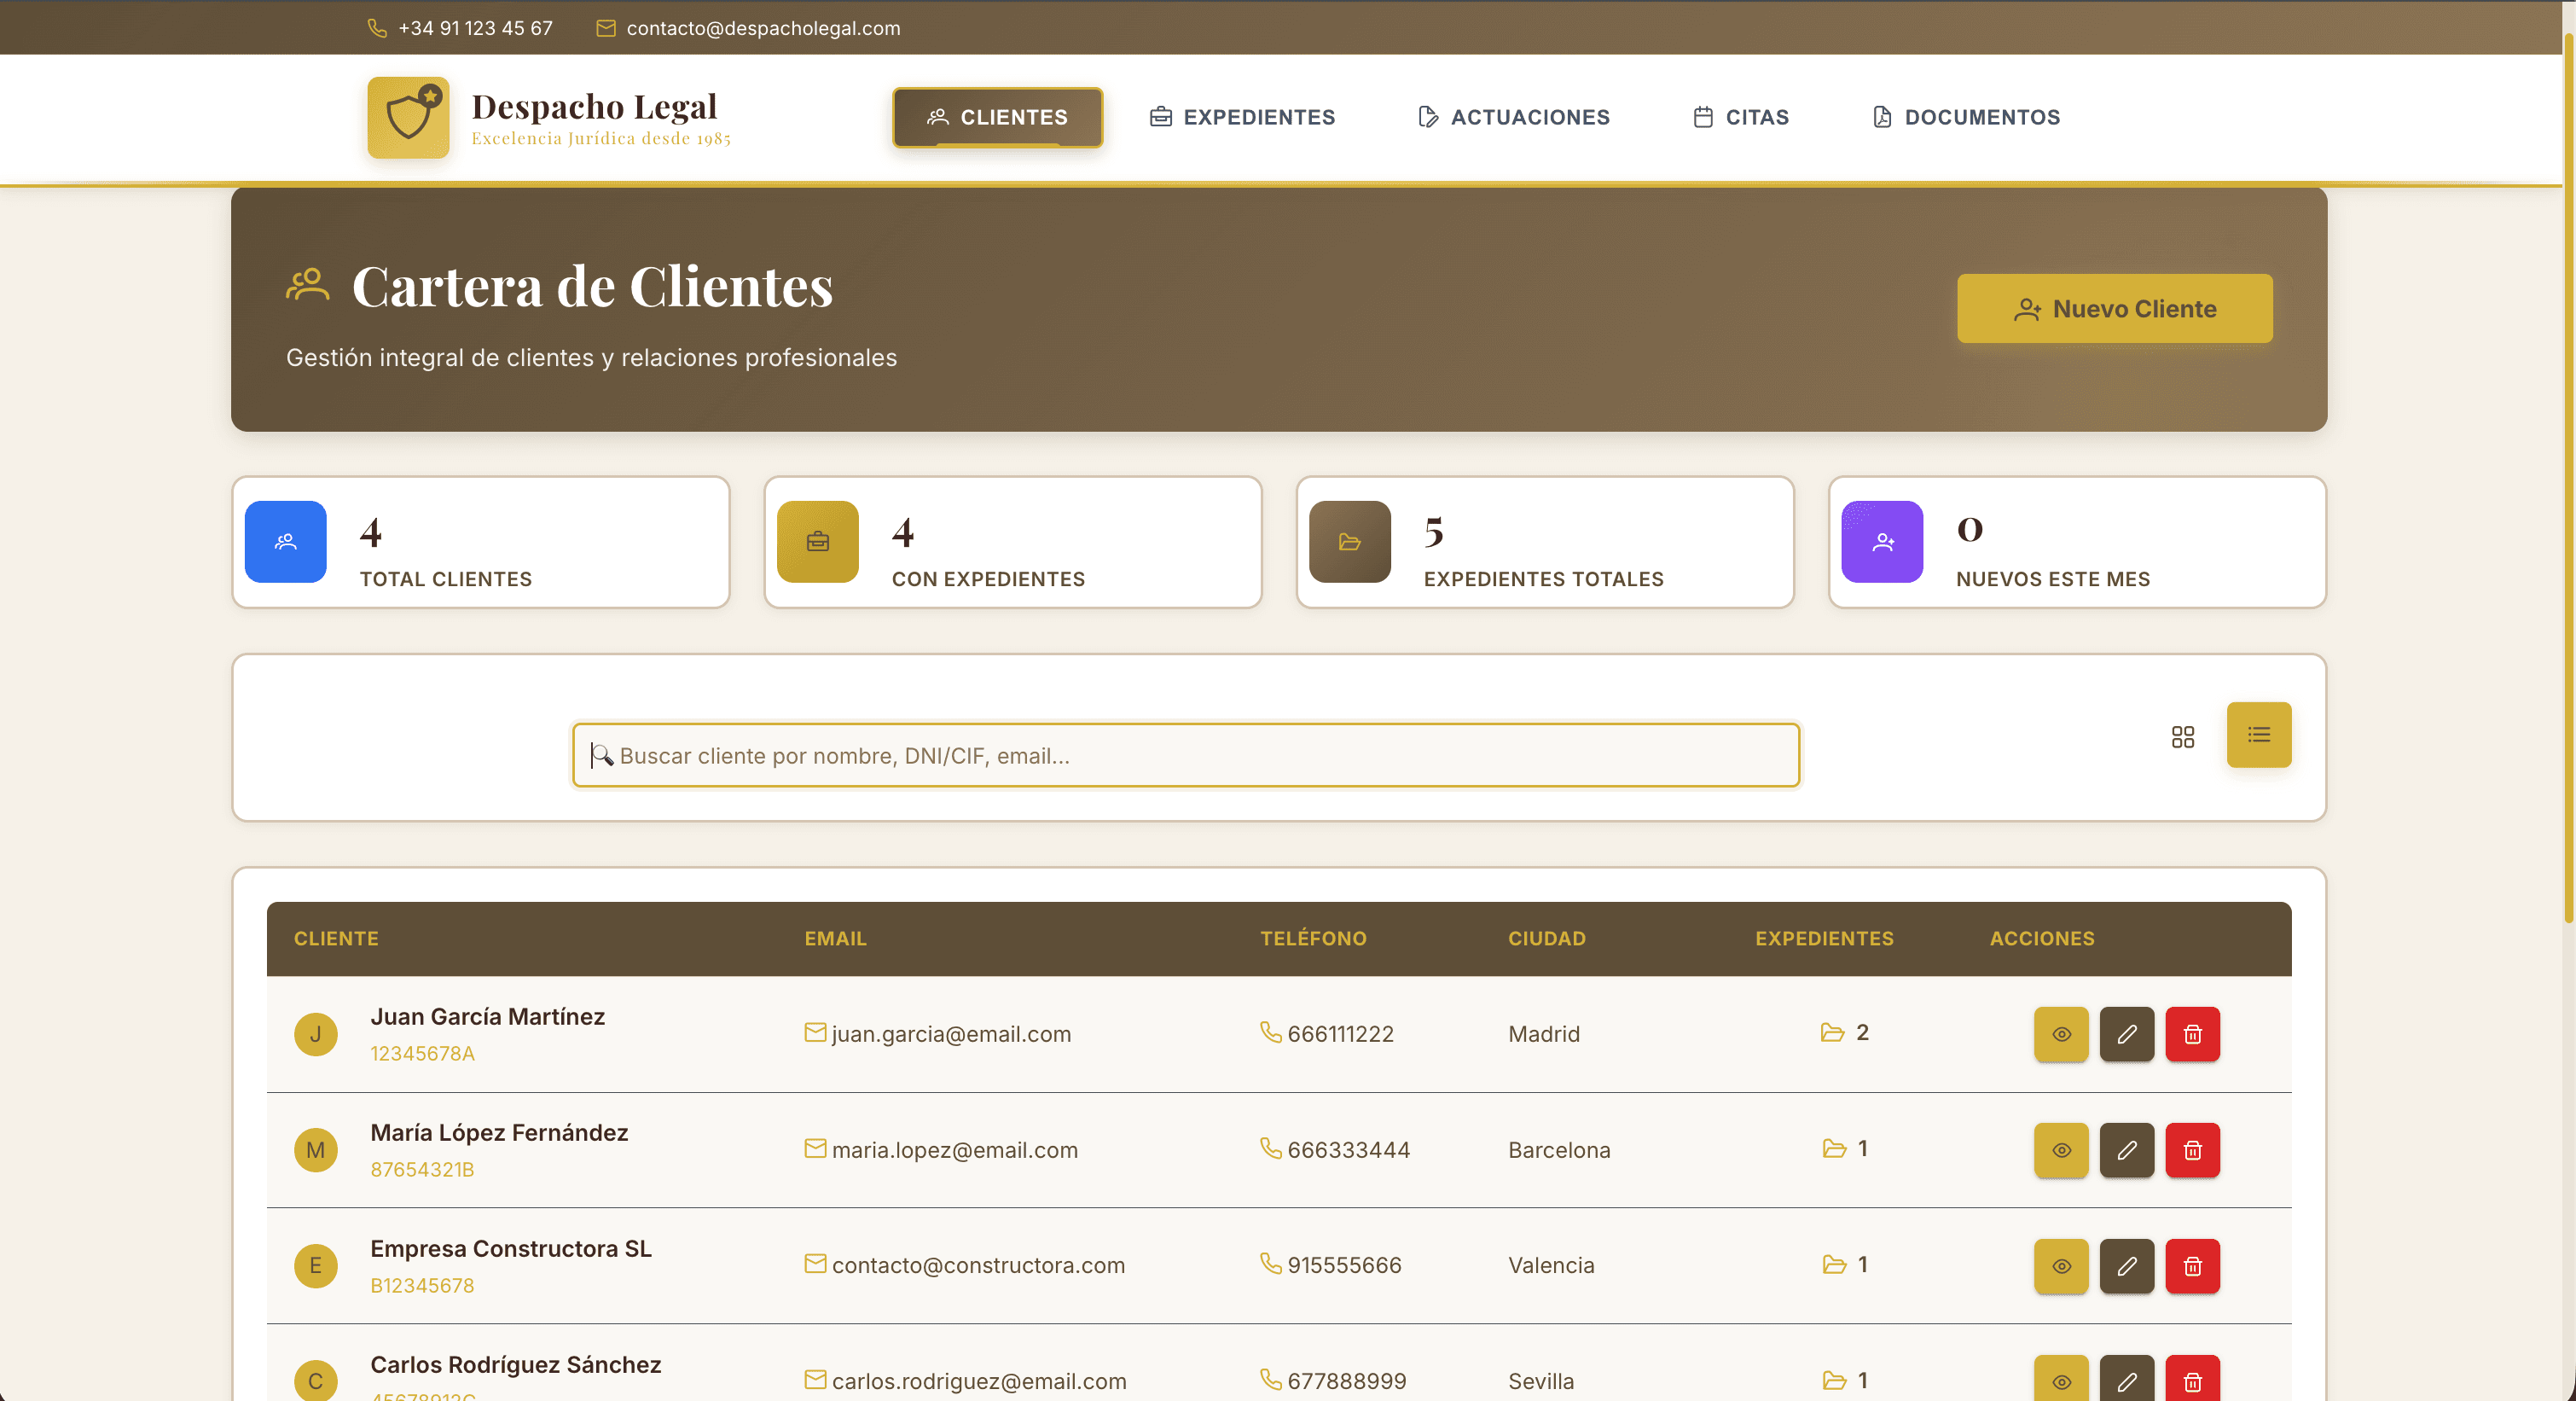This screenshot has width=2576, height=1401.
Task: Click the Teléfono column header
Action: (1313, 938)
